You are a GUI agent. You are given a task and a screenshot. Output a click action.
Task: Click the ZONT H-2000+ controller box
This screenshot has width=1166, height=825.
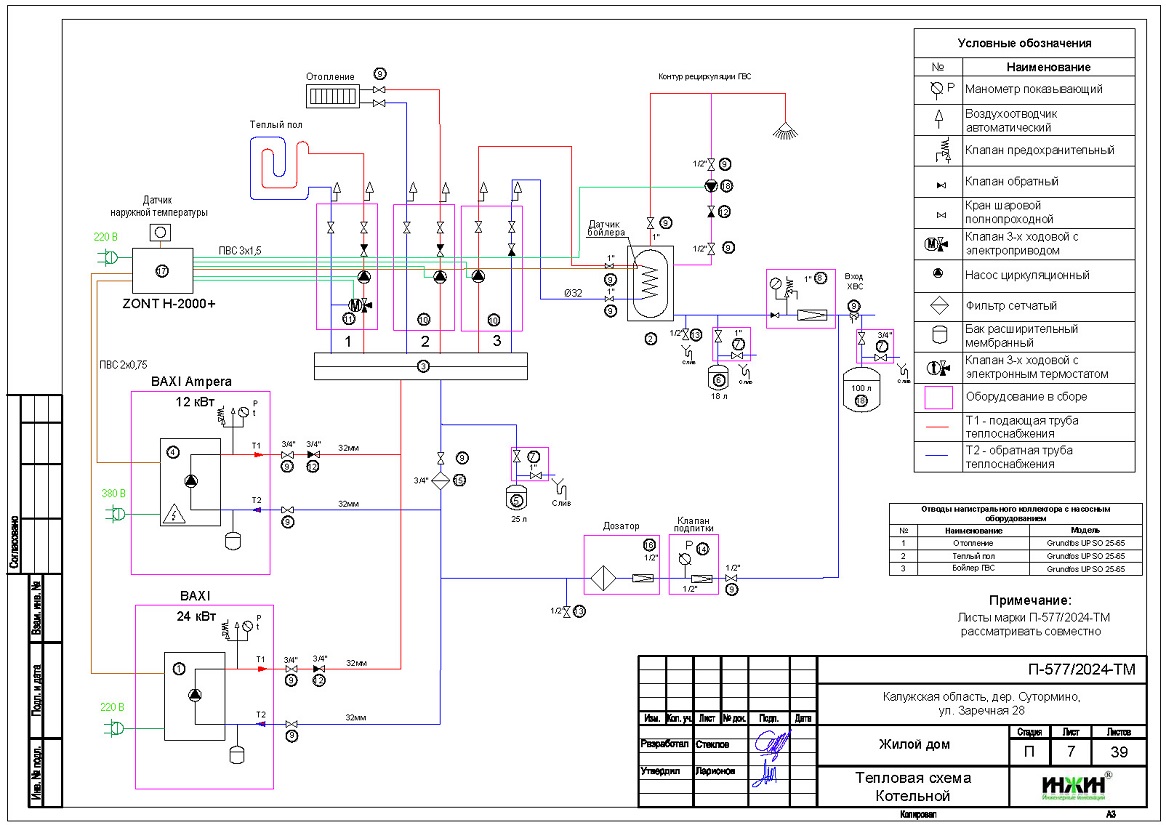[162, 270]
